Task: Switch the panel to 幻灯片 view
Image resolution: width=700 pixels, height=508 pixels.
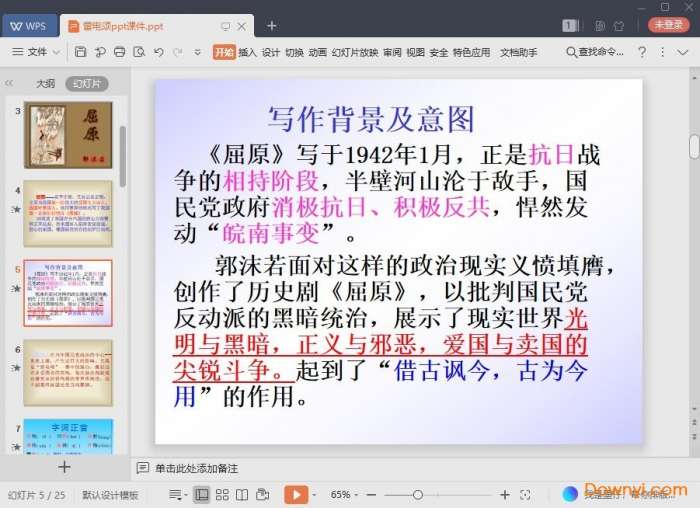Action: (87, 83)
